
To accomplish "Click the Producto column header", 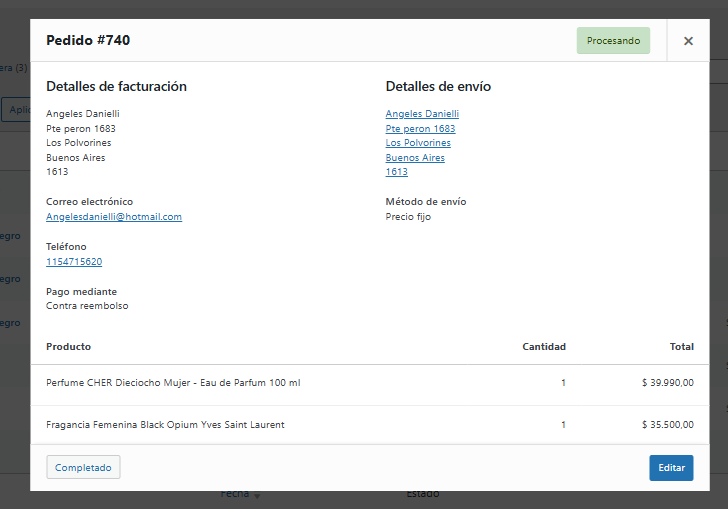I will (68, 347).
